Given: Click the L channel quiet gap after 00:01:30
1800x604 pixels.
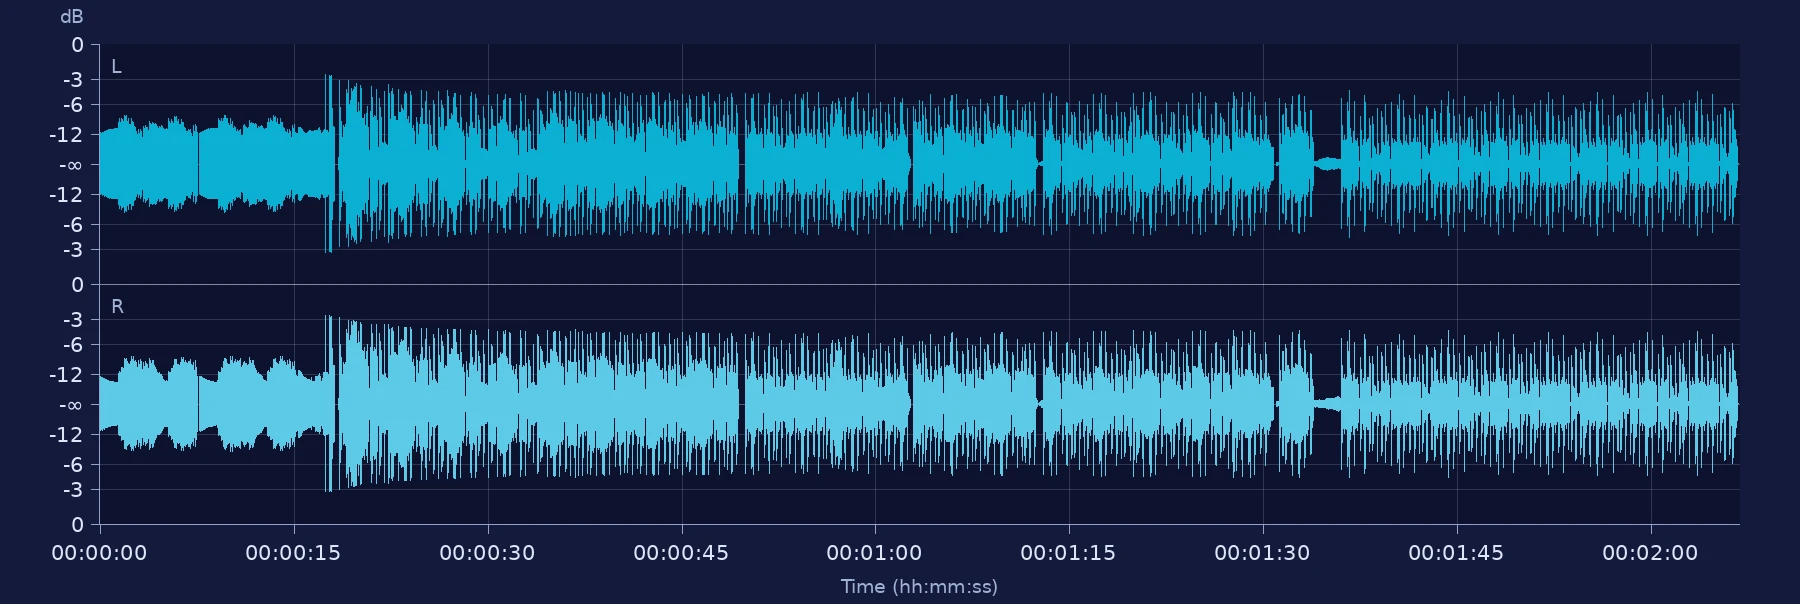Looking at the screenshot, I should coord(1327,164).
